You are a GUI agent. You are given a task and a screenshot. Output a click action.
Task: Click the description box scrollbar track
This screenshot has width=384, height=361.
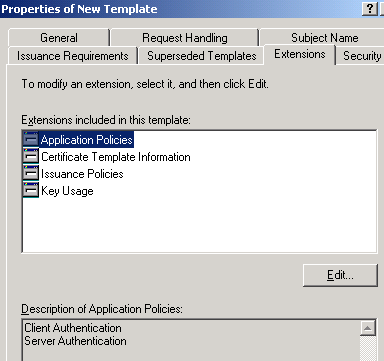pyautogui.click(x=368, y=348)
